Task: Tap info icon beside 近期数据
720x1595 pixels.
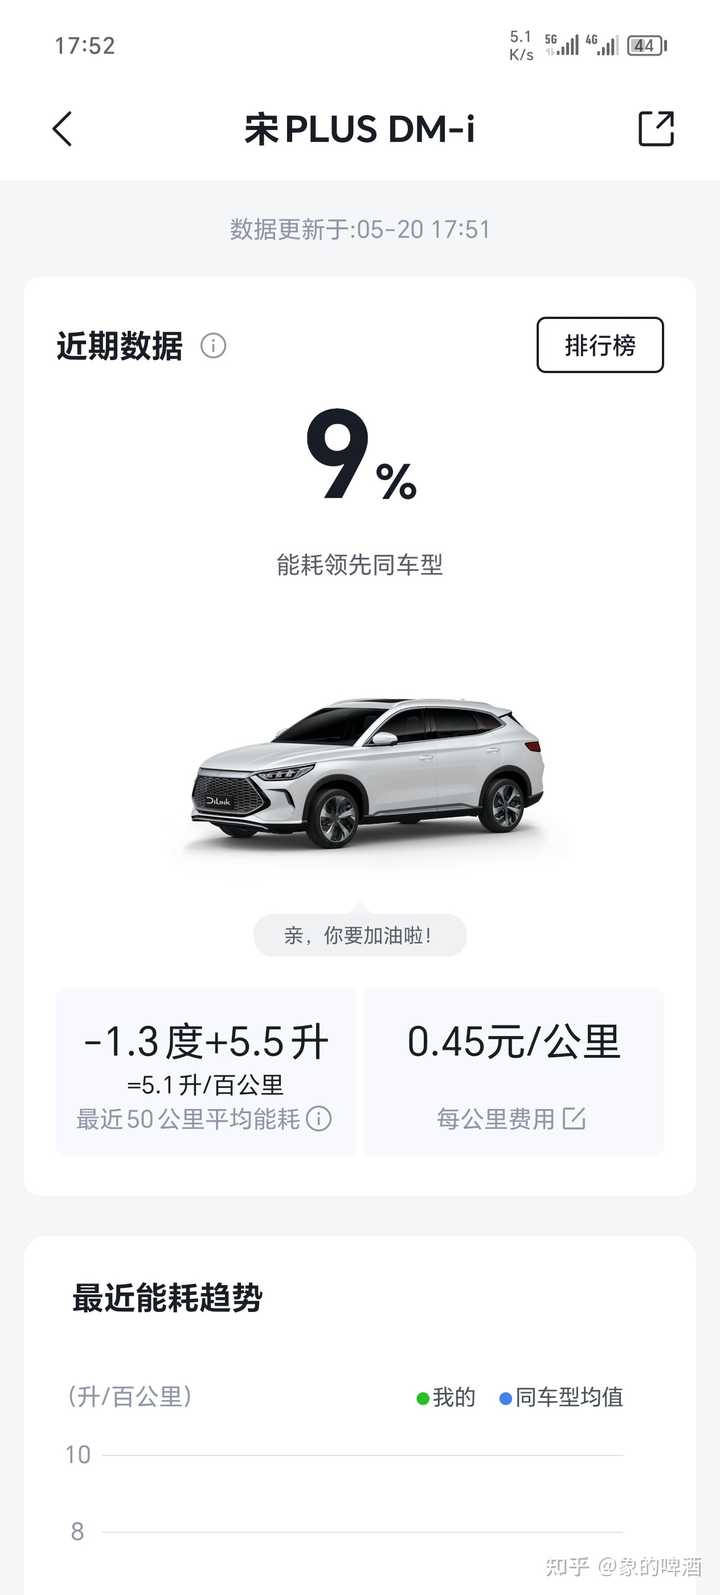Action: (213, 346)
